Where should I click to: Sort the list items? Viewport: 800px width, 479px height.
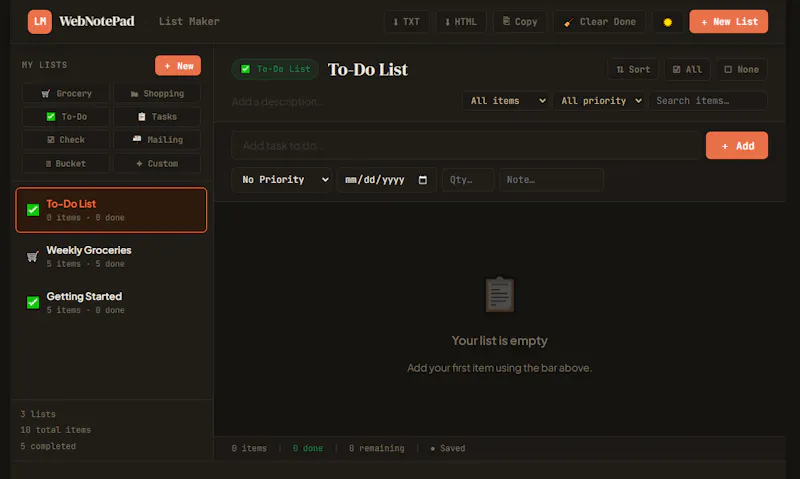click(633, 69)
